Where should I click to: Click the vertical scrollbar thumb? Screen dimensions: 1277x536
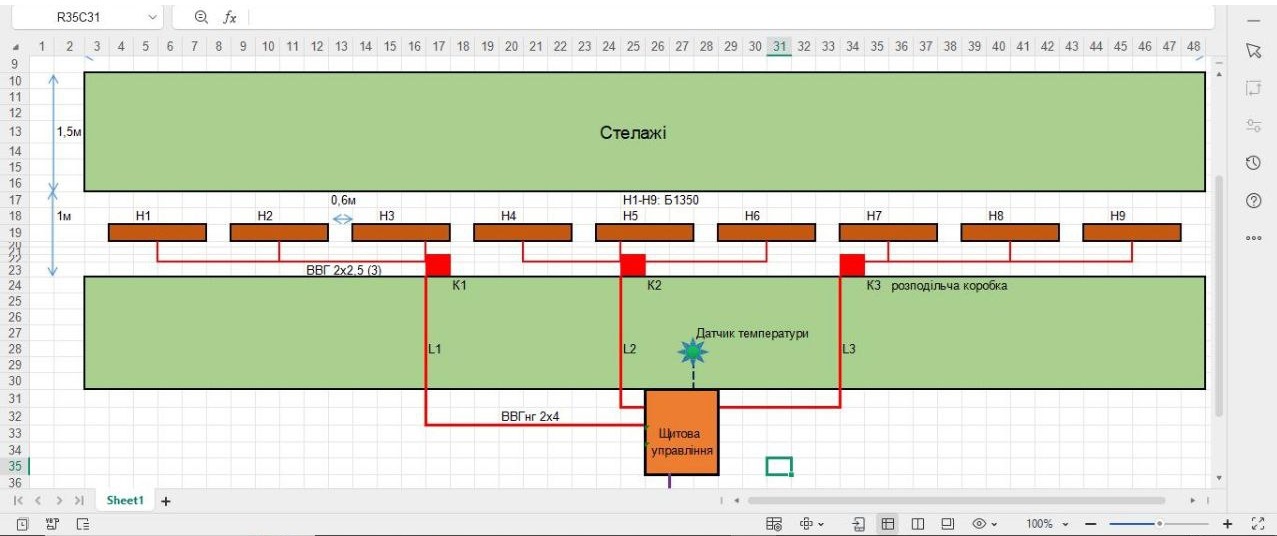coord(1217,297)
